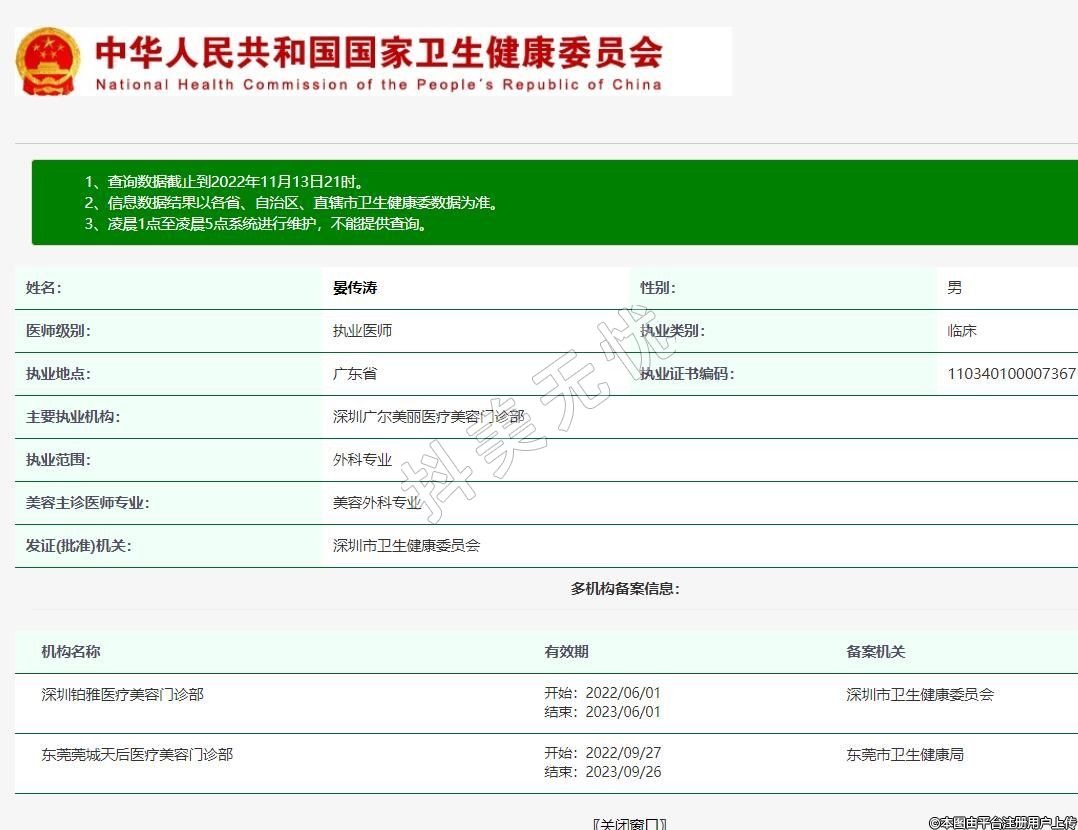Screen dimensions: 1078x830
Task: Select the 深圳铂雅医疗美容门诊部 row
Action: pyautogui.click(x=122, y=694)
